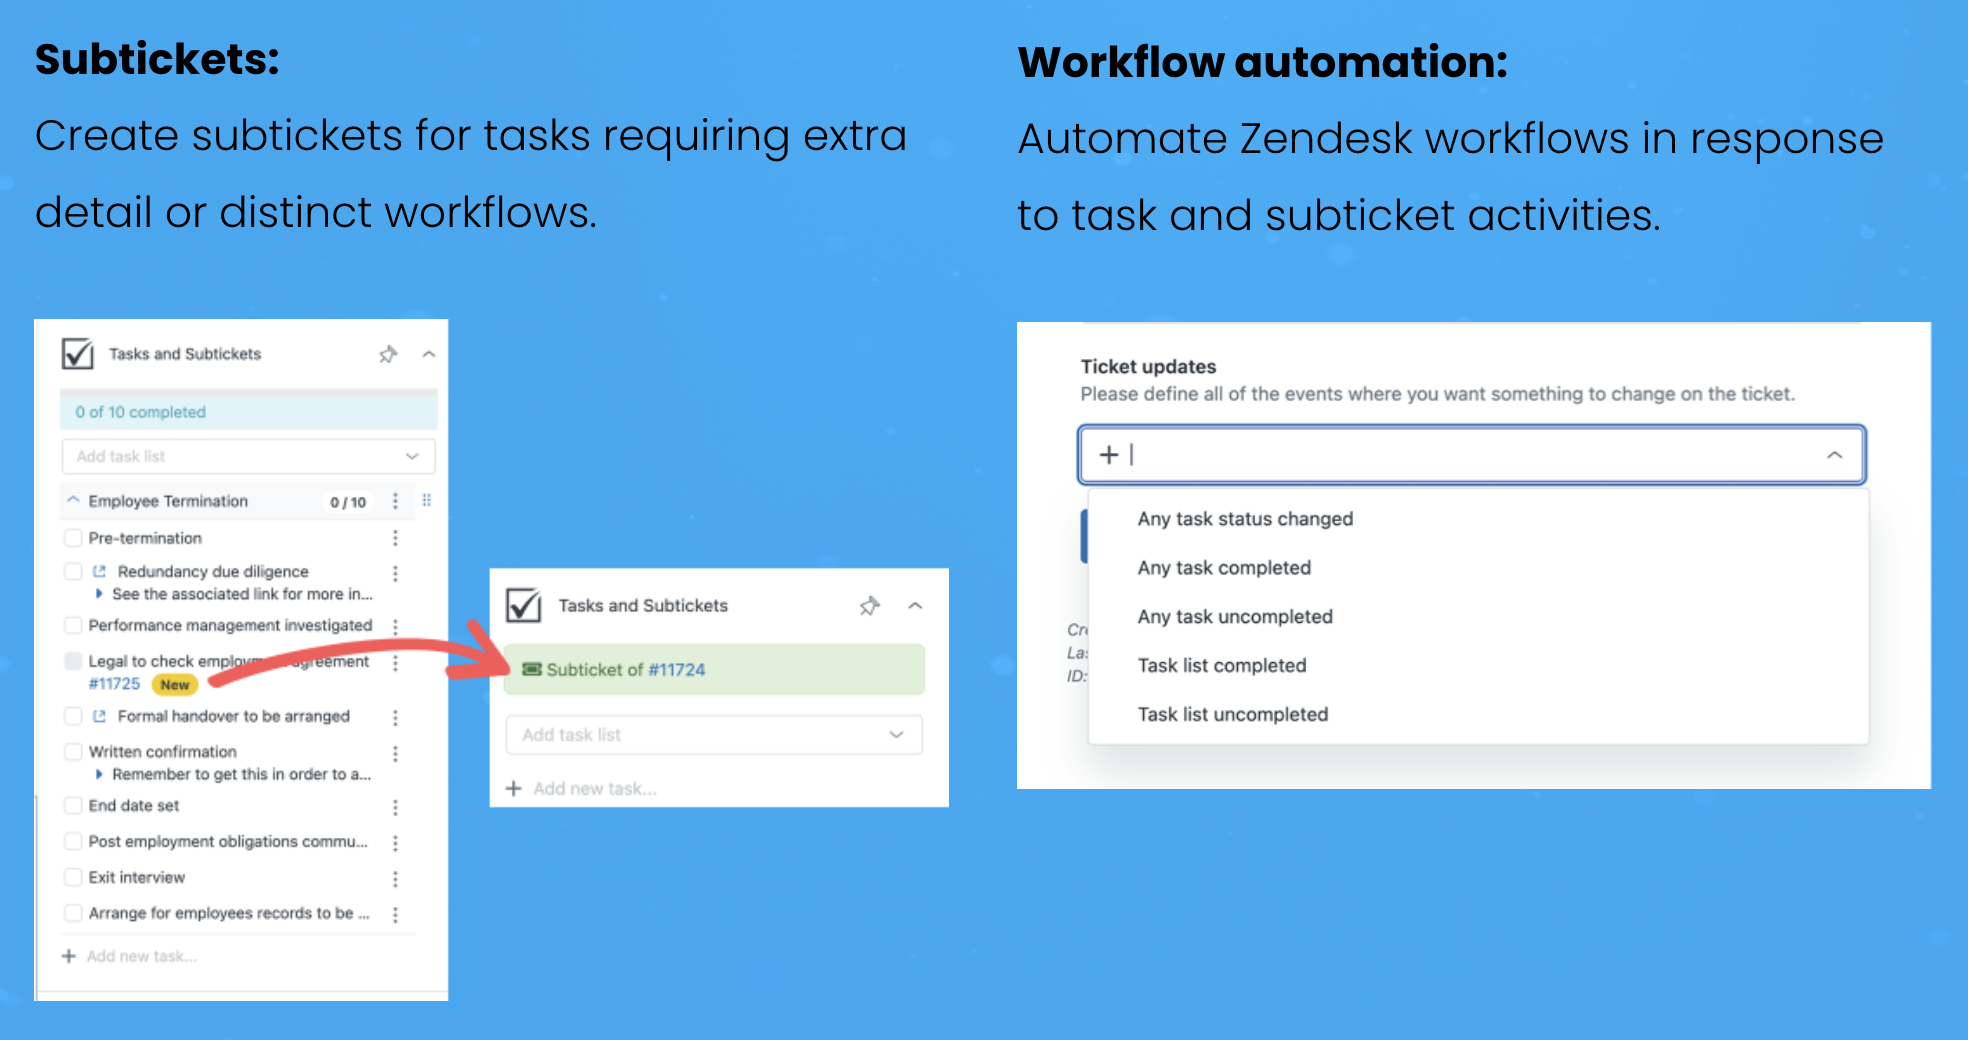The image size is (1968, 1040).
Task: Open options for Arrange for employees records
Action: coord(395,915)
